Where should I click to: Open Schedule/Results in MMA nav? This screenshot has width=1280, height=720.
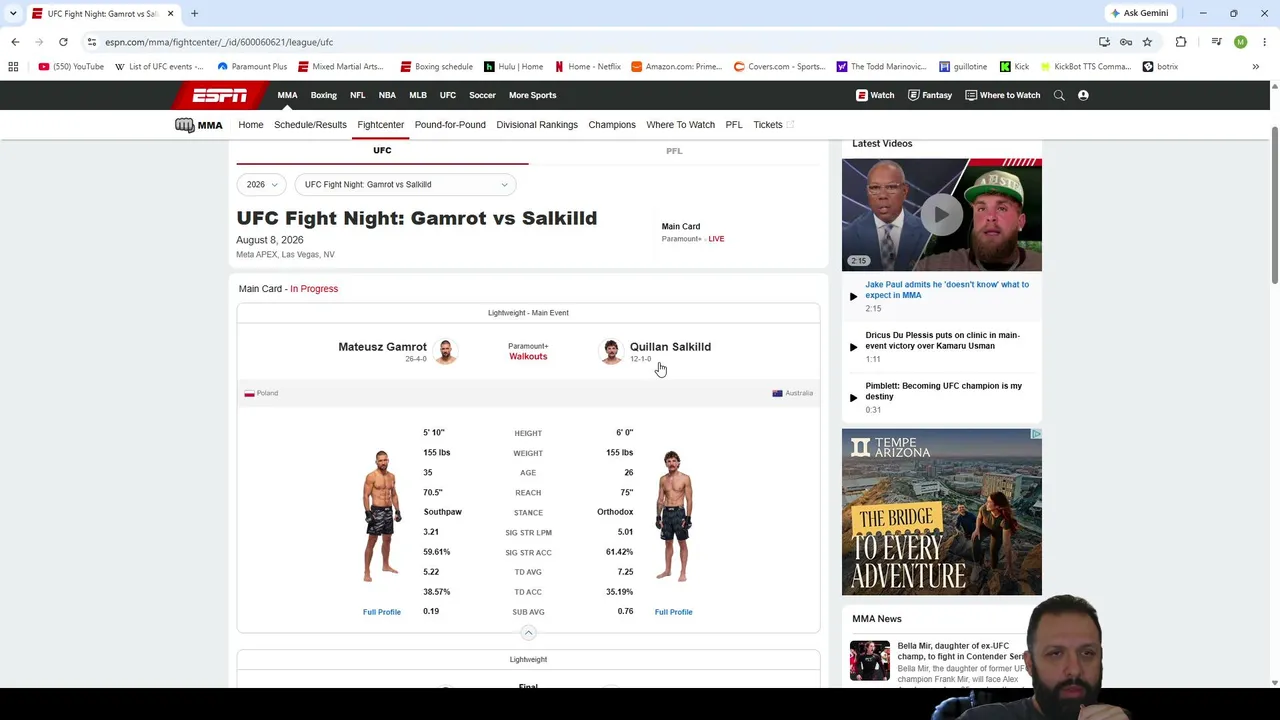[310, 125]
